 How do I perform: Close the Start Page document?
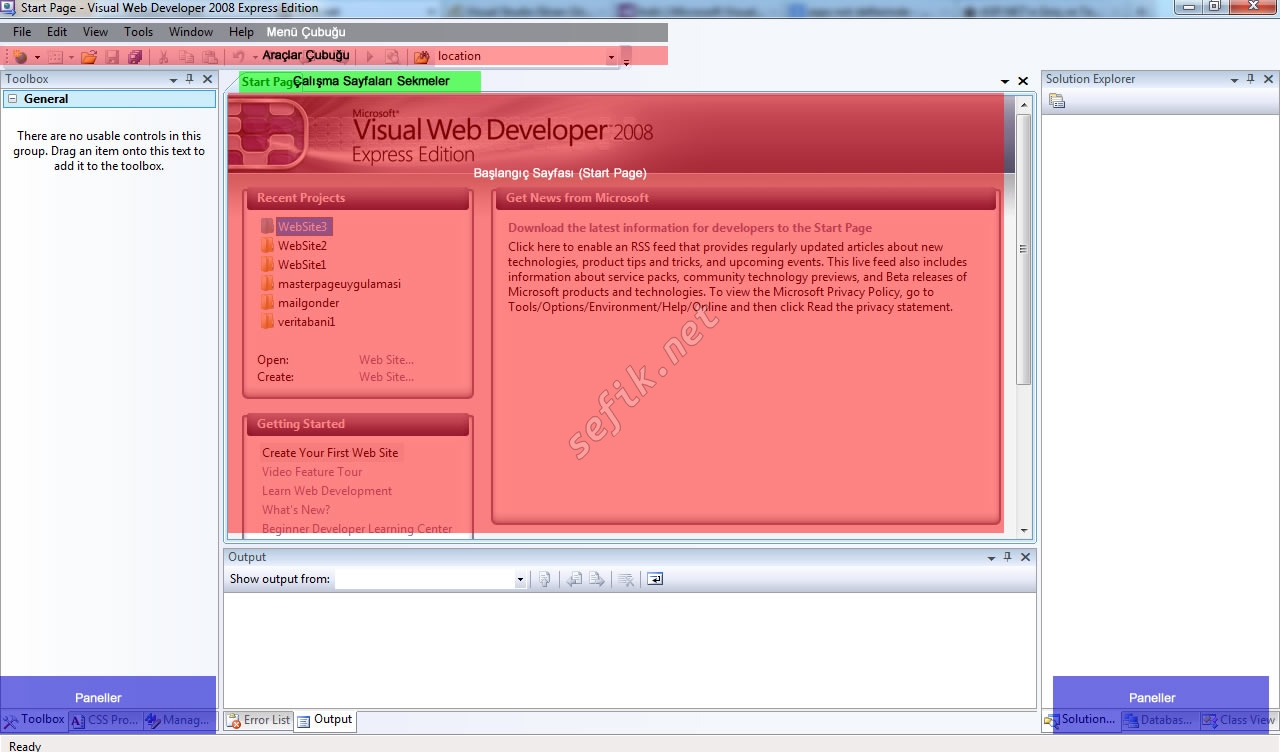(x=1023, y=81)
